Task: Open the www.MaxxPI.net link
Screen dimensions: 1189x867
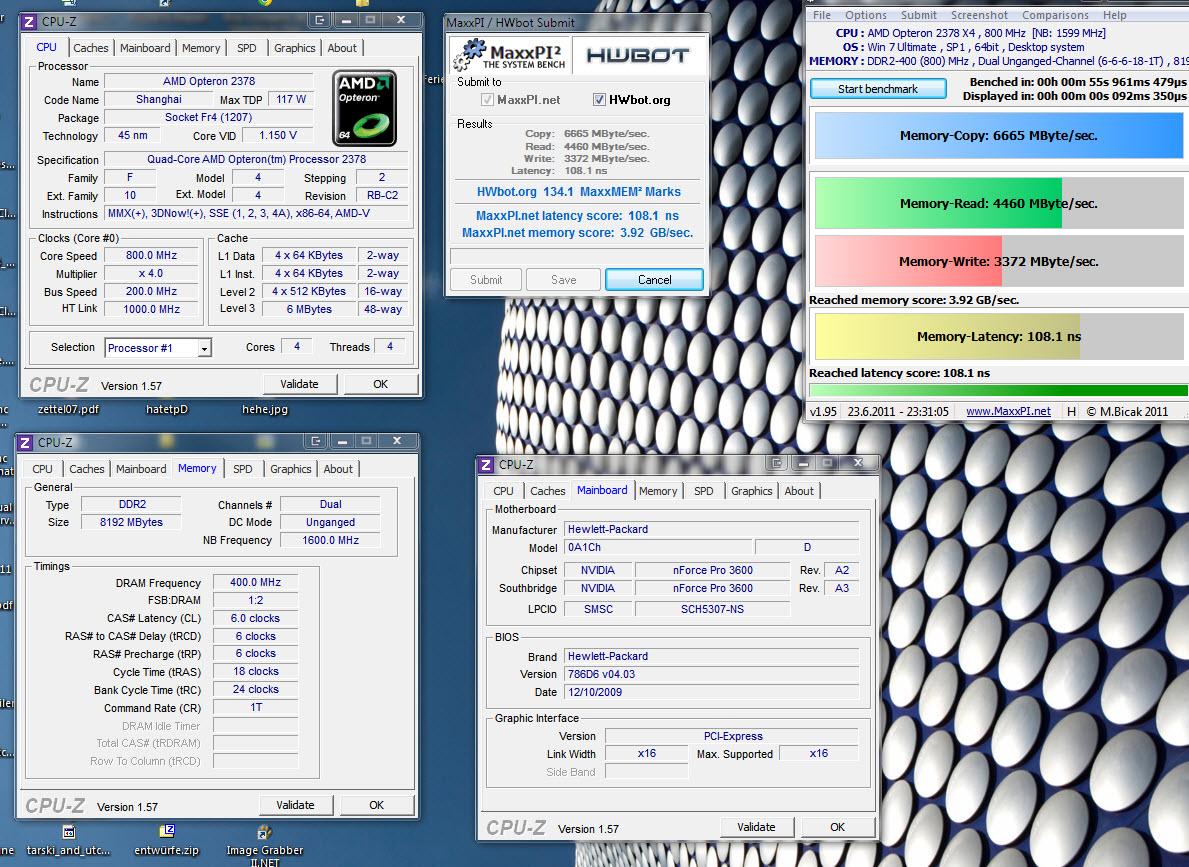Action: point(1008,411)
